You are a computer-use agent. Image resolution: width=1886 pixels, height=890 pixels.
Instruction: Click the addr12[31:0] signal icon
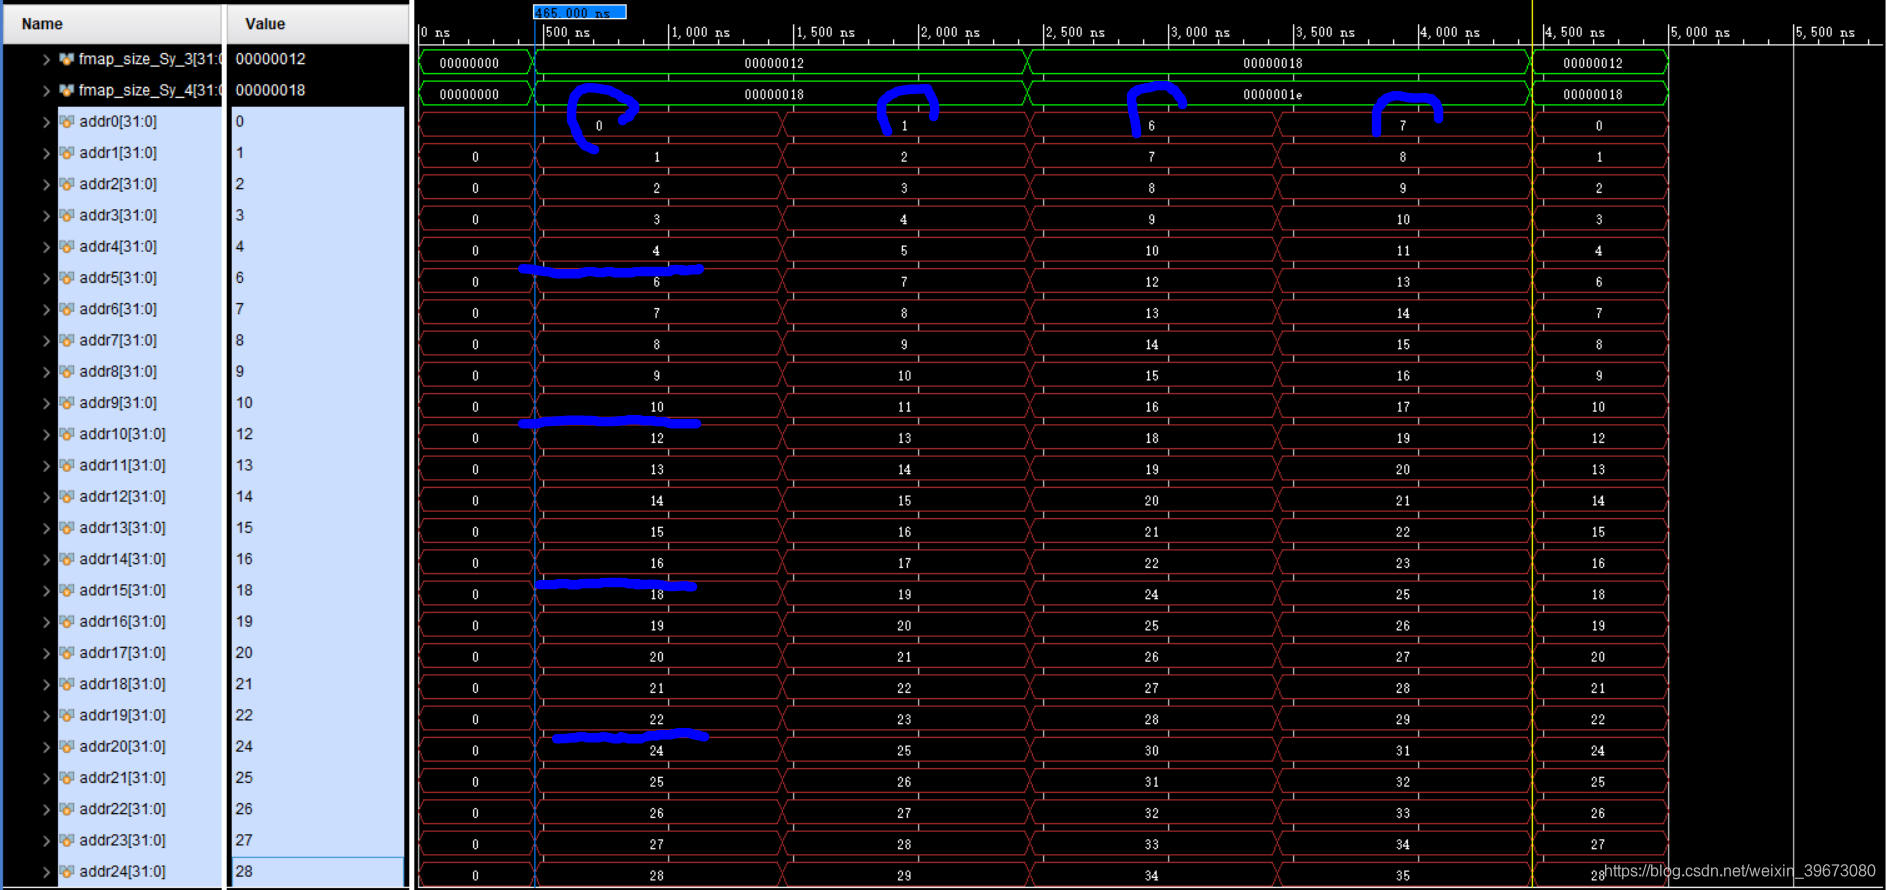click(67, 497)
